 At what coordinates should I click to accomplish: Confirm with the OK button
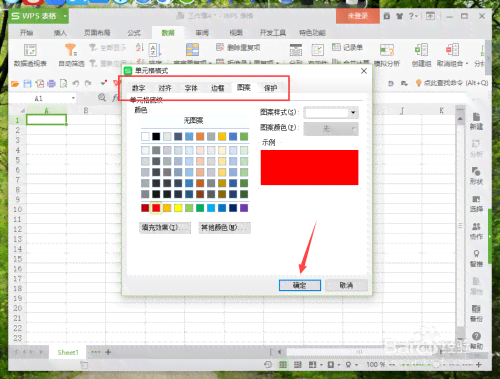click(x=300, y=285)
